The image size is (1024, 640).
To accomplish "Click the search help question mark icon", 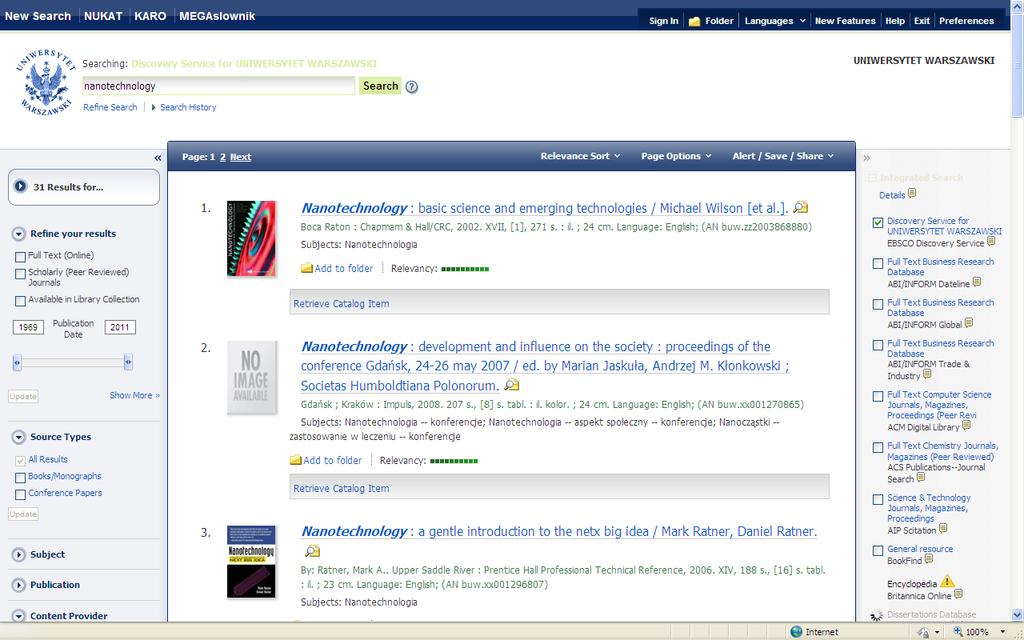I will (x=411, y=87).
